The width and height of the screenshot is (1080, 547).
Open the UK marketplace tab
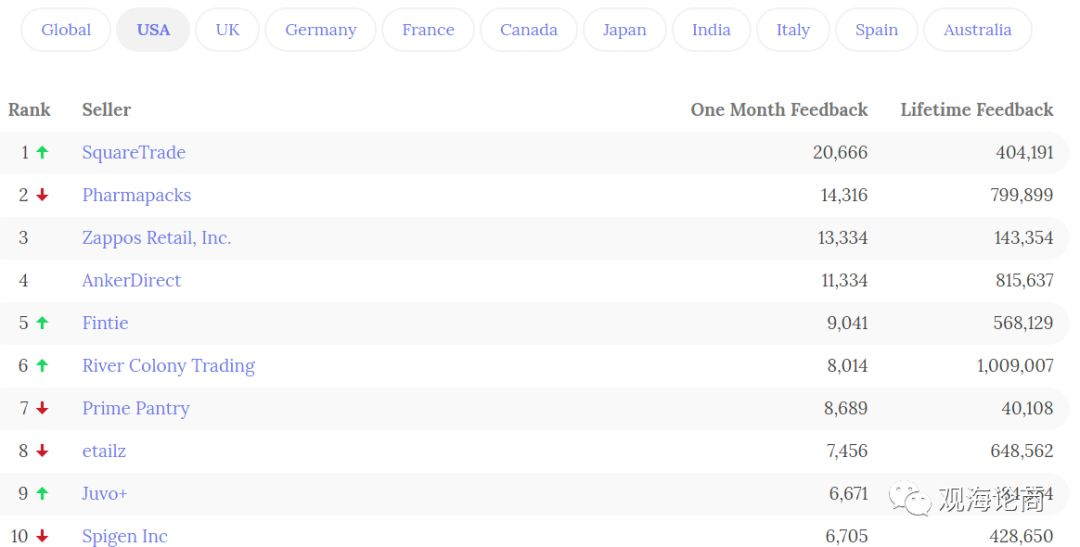pyautogui.click(x=227, y=30)
